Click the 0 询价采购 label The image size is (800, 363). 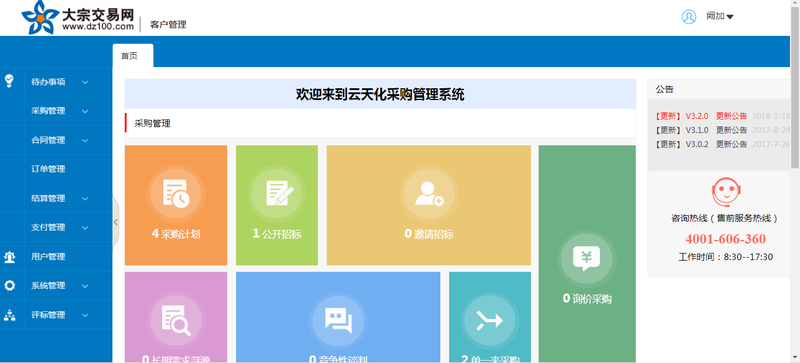click(x=587, y=299)
